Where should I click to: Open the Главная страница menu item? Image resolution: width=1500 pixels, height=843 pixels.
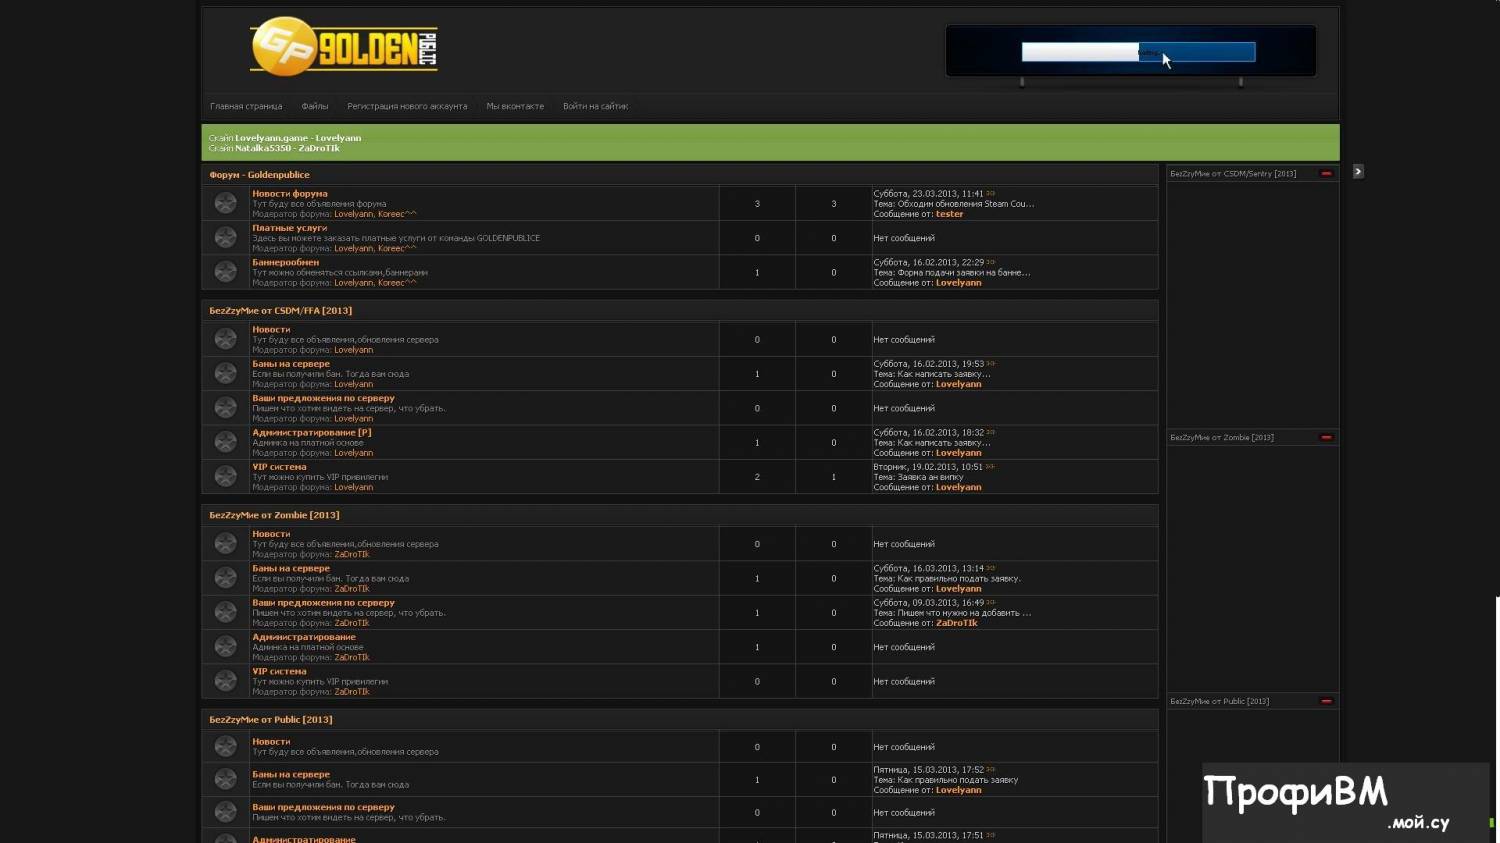pos(246,106)
